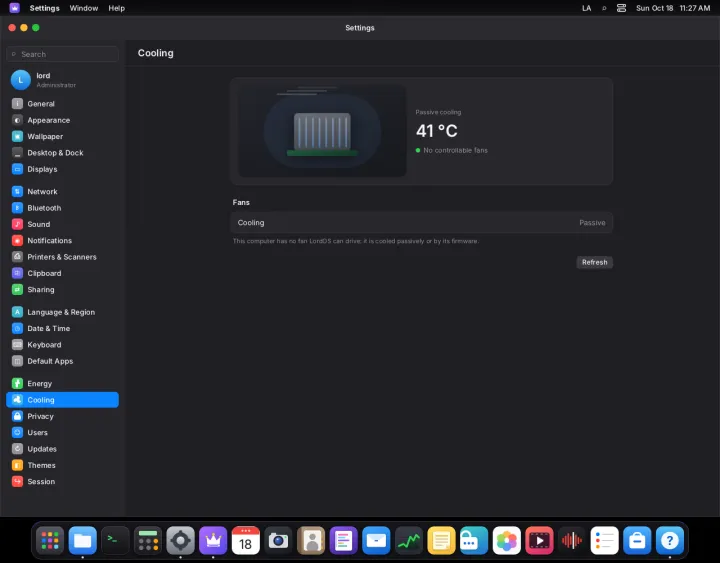This screenshot has width=720, height=563.
Task: Click the lord Administrator profile
Action: (62, 80)
